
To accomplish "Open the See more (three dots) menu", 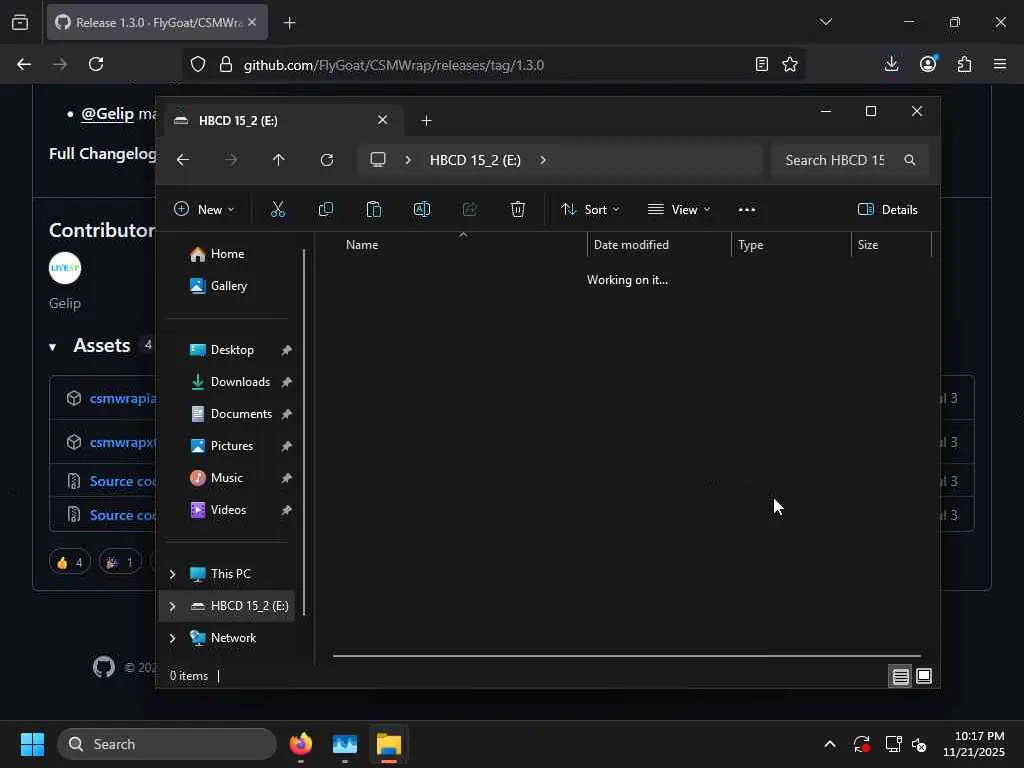I will click(x=746, y=210).
